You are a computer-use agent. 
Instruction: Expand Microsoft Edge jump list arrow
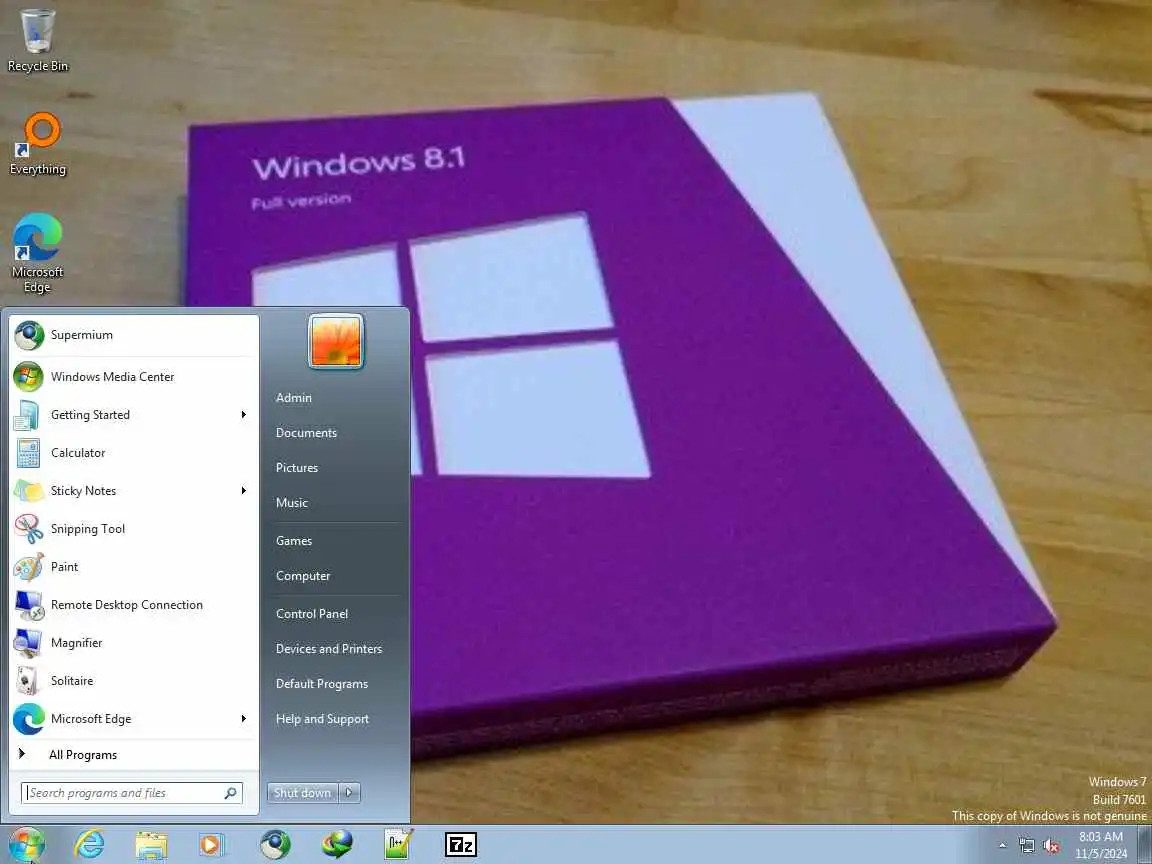tap(244, 719)
